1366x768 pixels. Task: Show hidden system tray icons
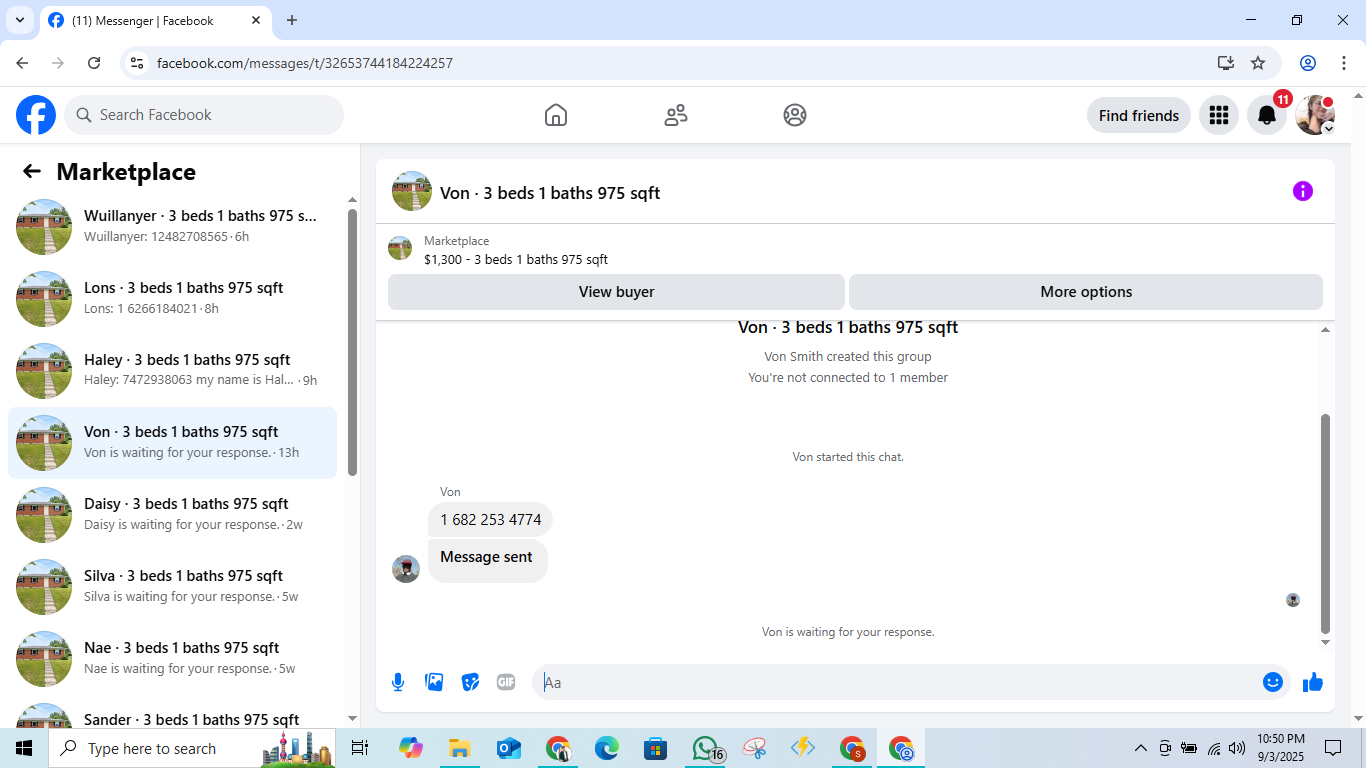(x=1140, y=748)
